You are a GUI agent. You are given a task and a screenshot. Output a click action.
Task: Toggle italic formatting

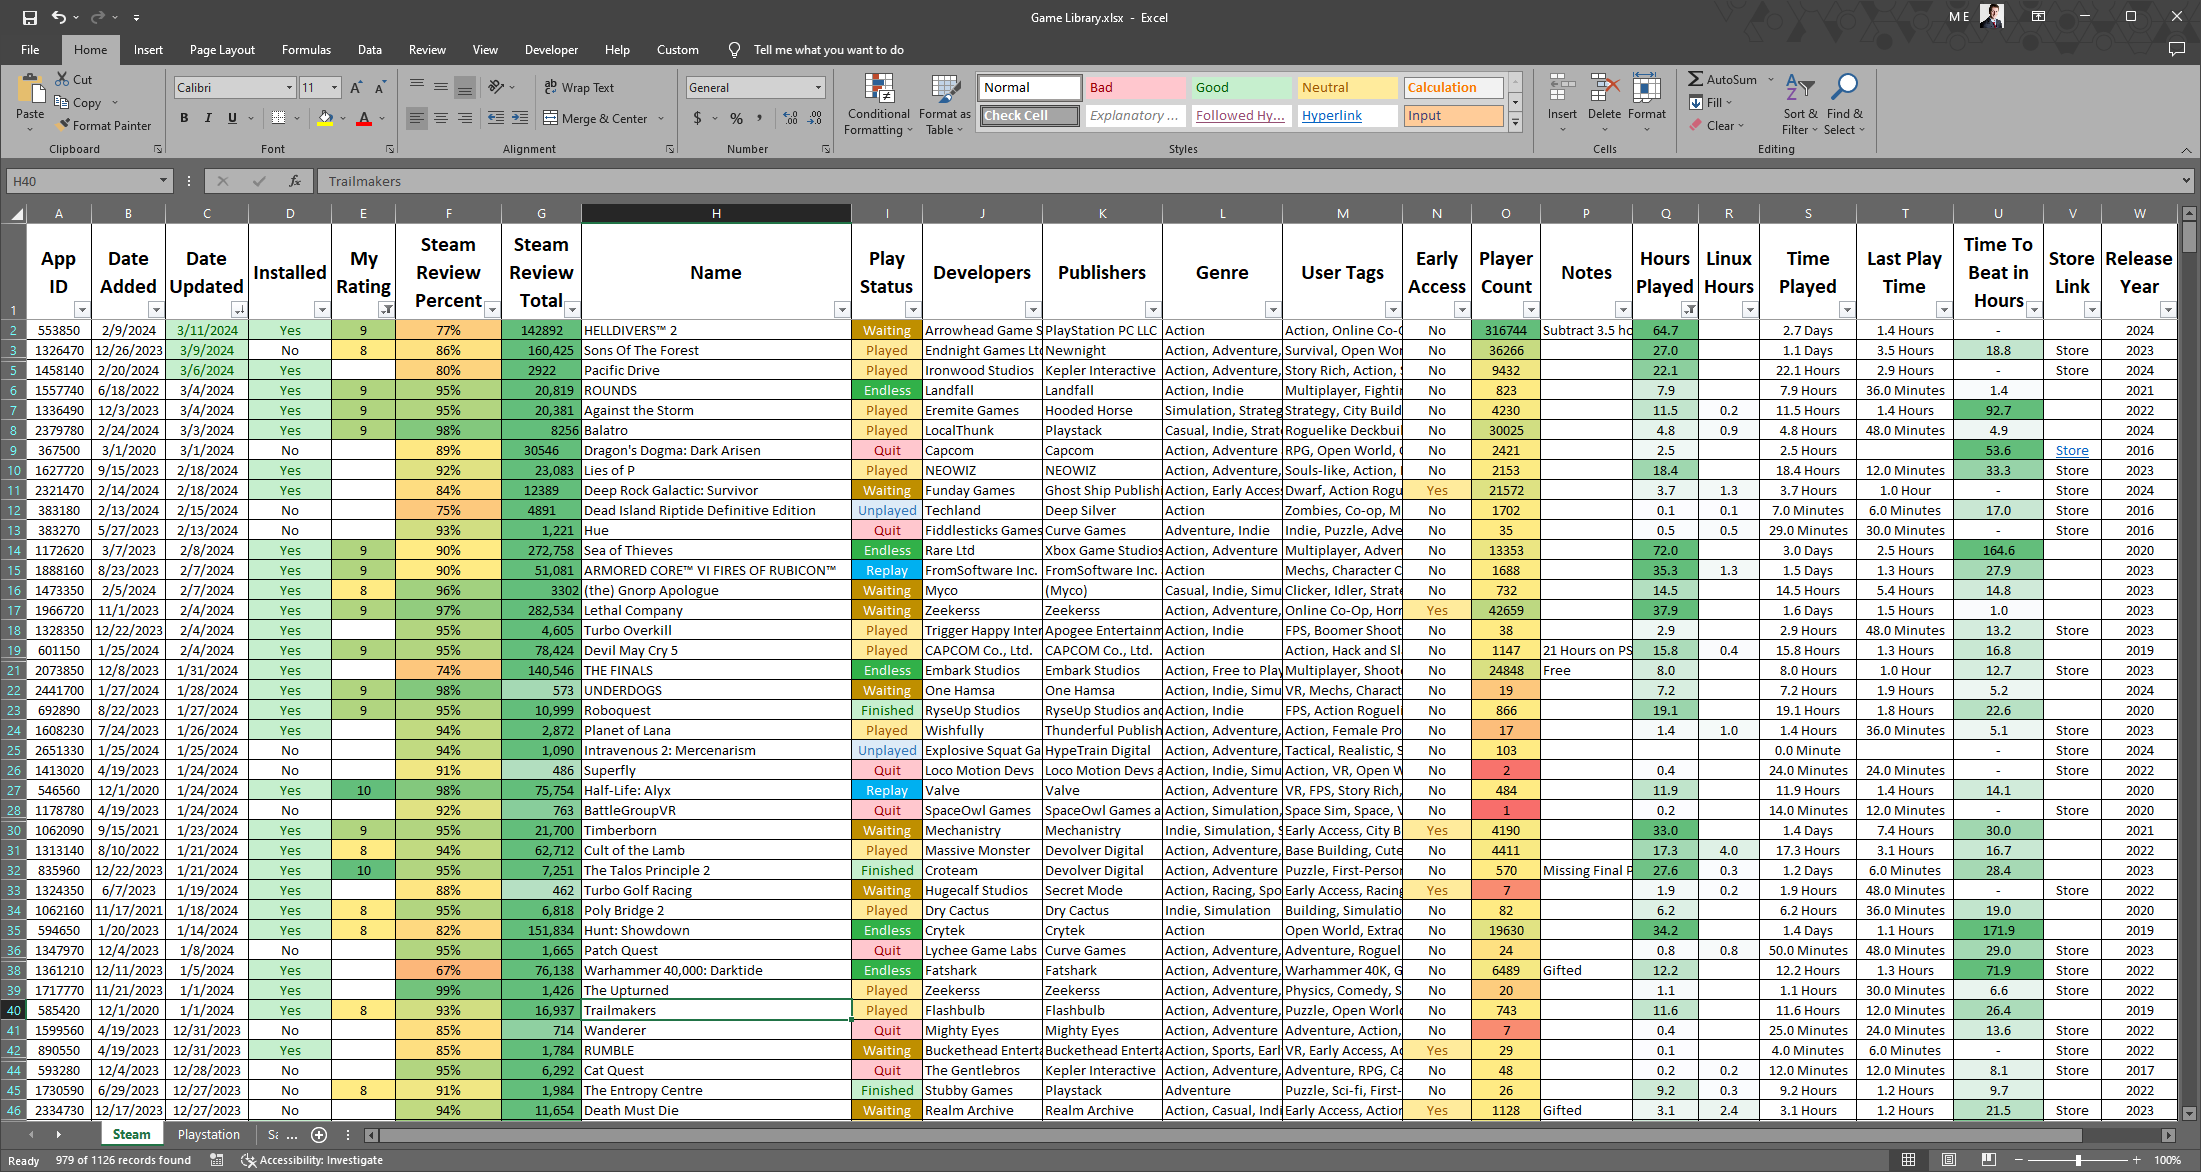click(208, 118)
